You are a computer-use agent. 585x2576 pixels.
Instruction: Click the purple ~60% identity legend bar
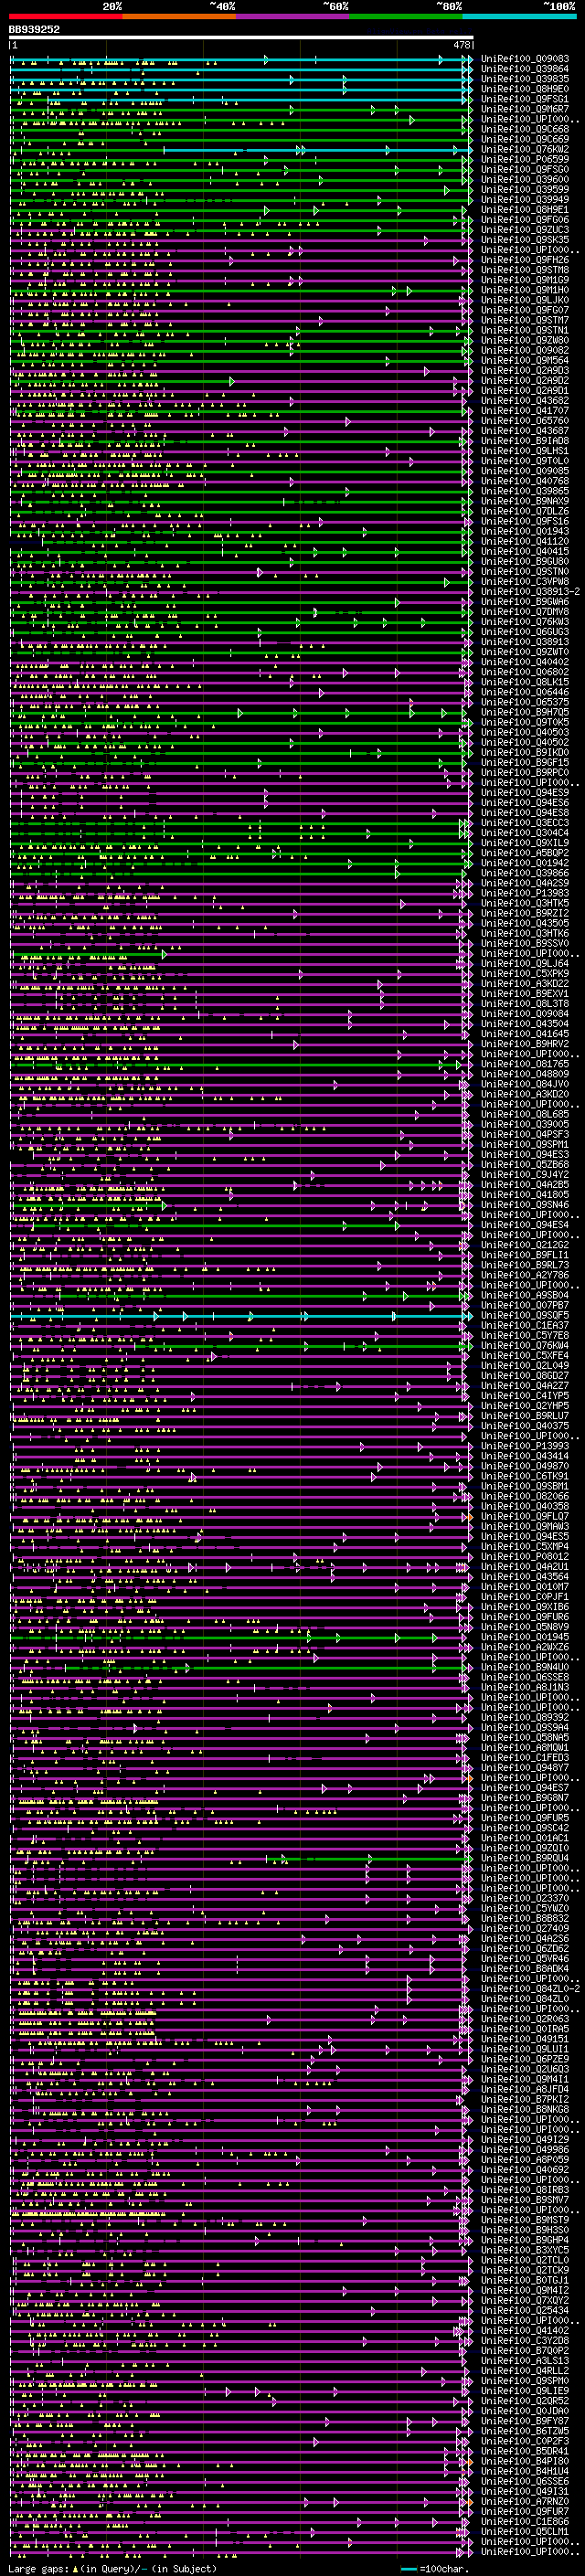click(x=293, y=17)
